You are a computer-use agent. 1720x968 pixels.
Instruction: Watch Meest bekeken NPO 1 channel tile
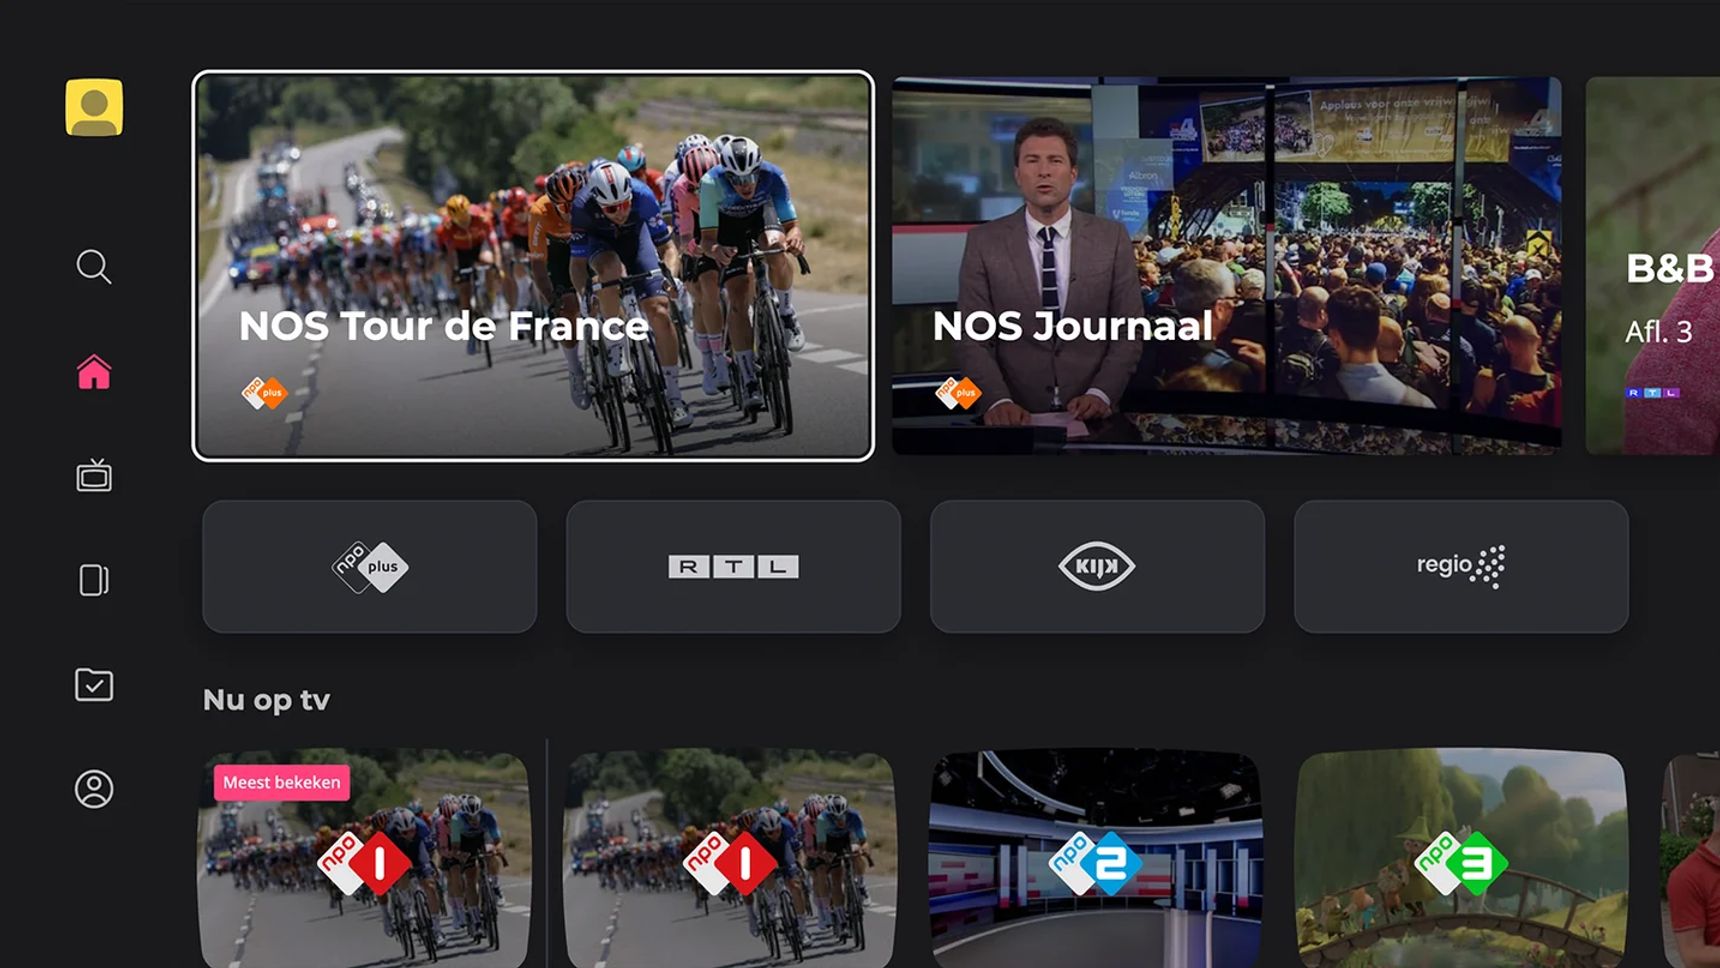[364, 859]
